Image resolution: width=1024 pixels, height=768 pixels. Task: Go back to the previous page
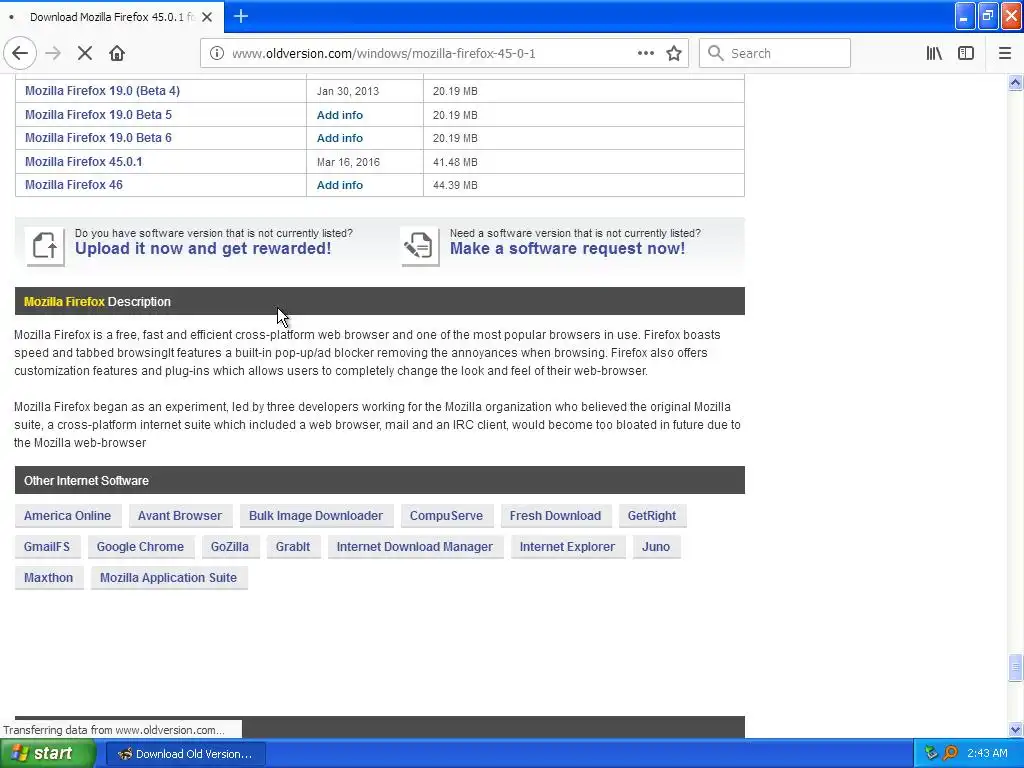(20, 54)
